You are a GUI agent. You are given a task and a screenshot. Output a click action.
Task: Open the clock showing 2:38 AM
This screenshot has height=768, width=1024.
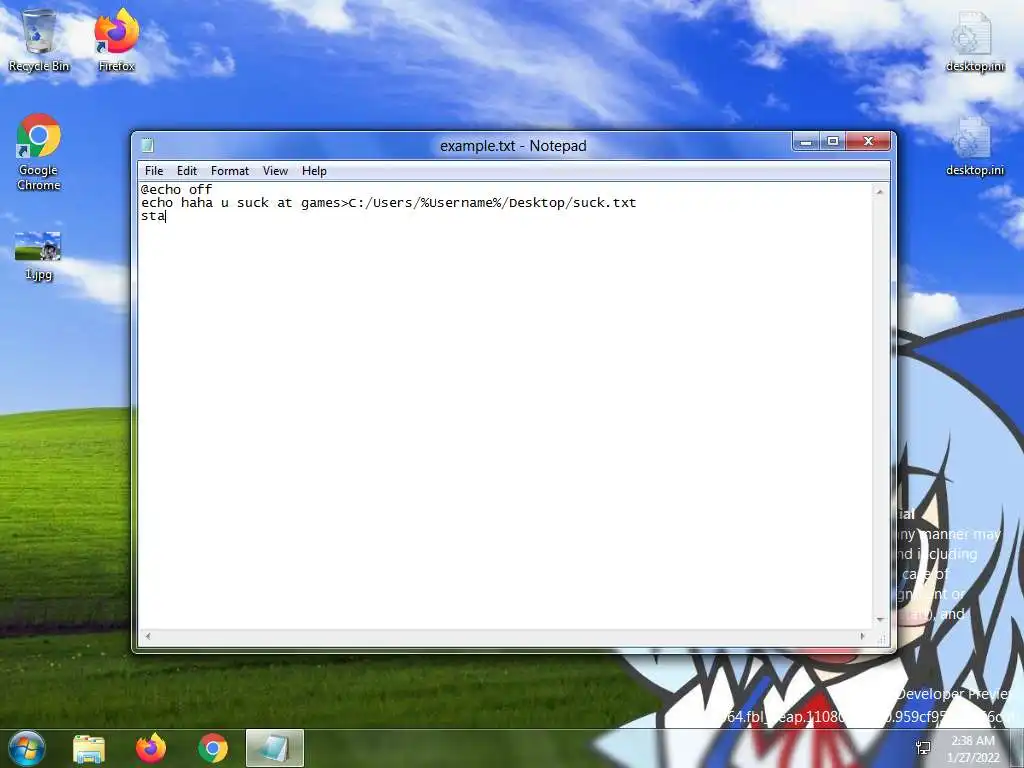973,748
